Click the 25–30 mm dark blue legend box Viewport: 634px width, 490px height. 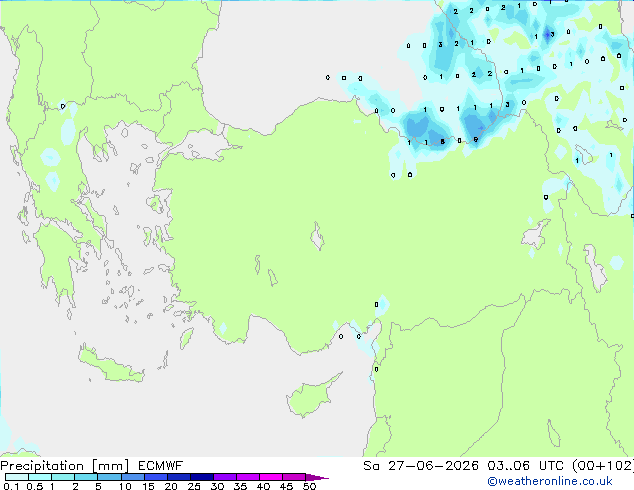point(201,477)
